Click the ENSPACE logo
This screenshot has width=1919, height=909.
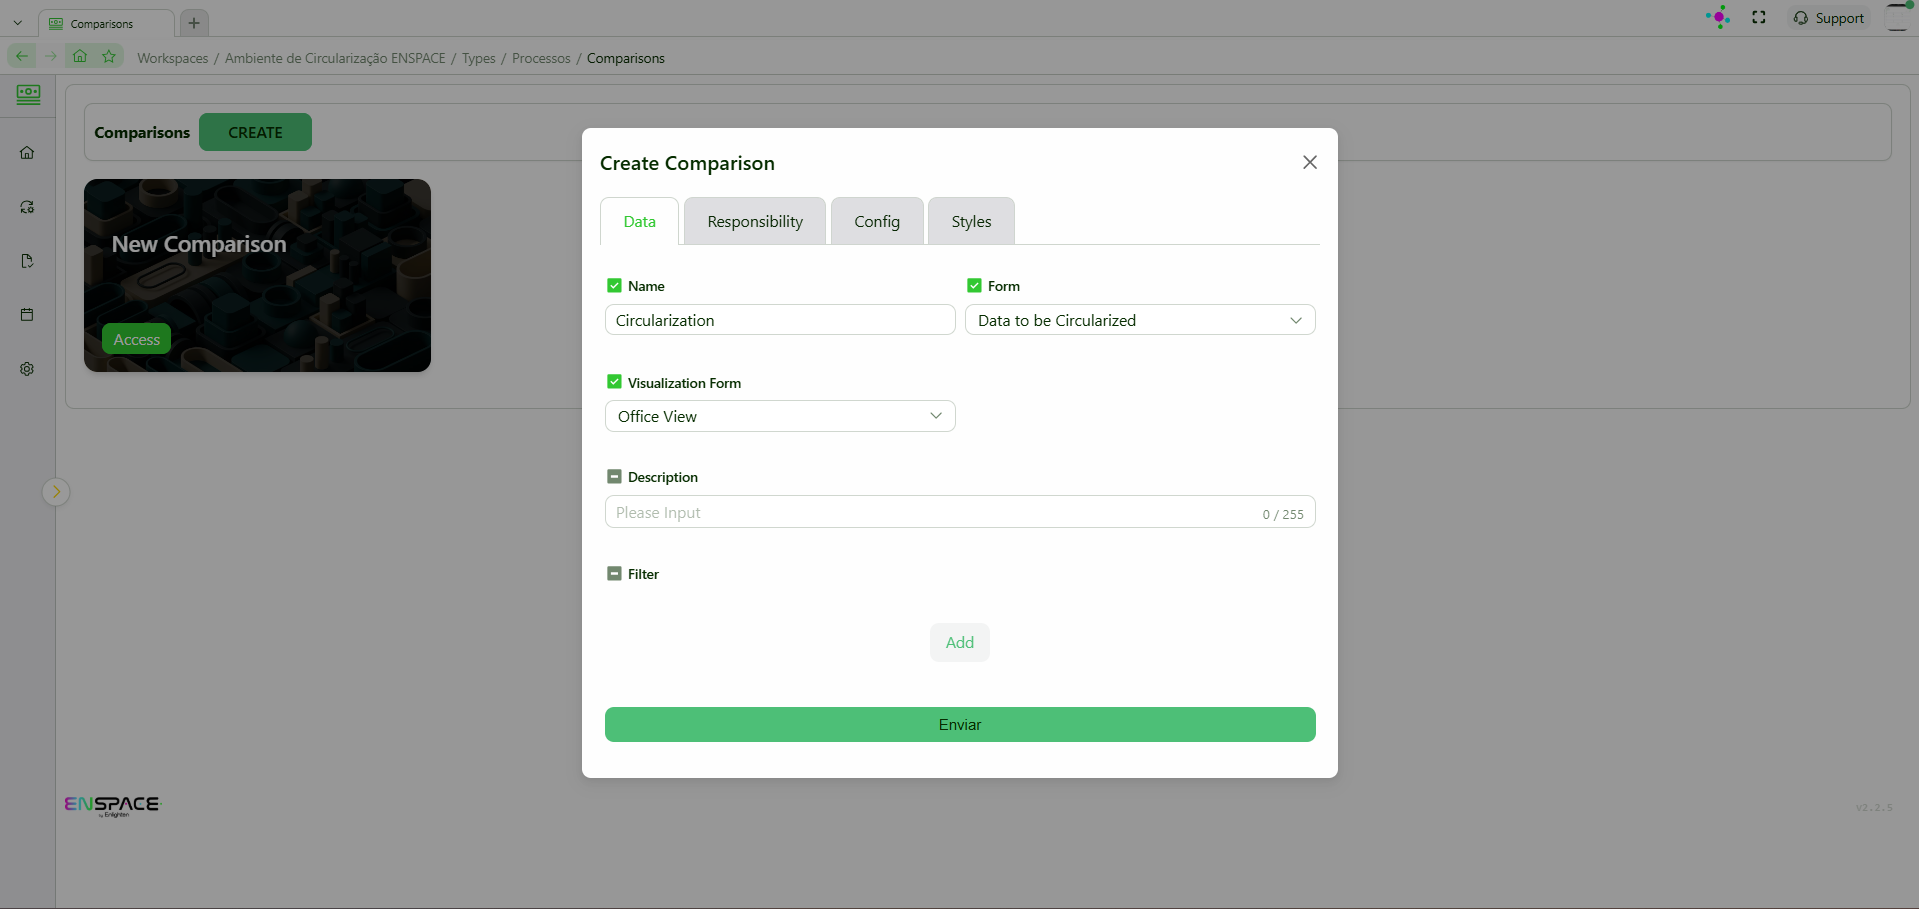112,806
